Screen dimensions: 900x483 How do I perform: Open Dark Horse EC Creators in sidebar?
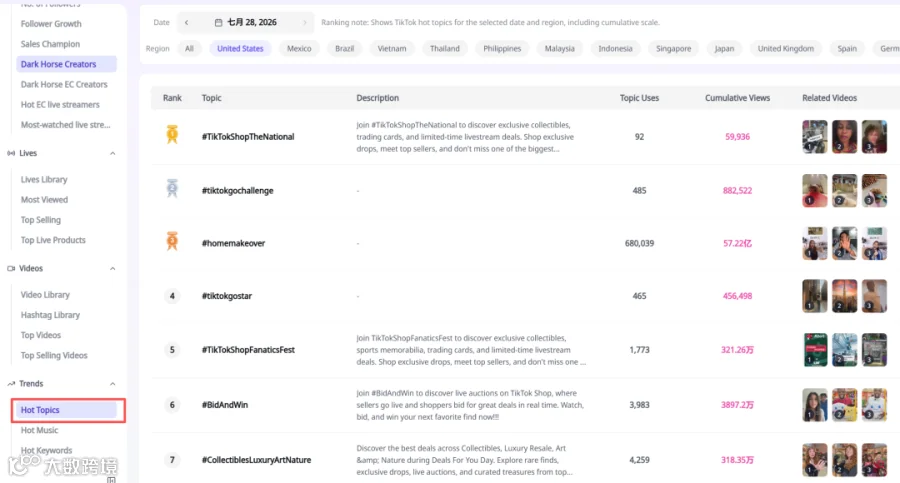coord(64,84)
